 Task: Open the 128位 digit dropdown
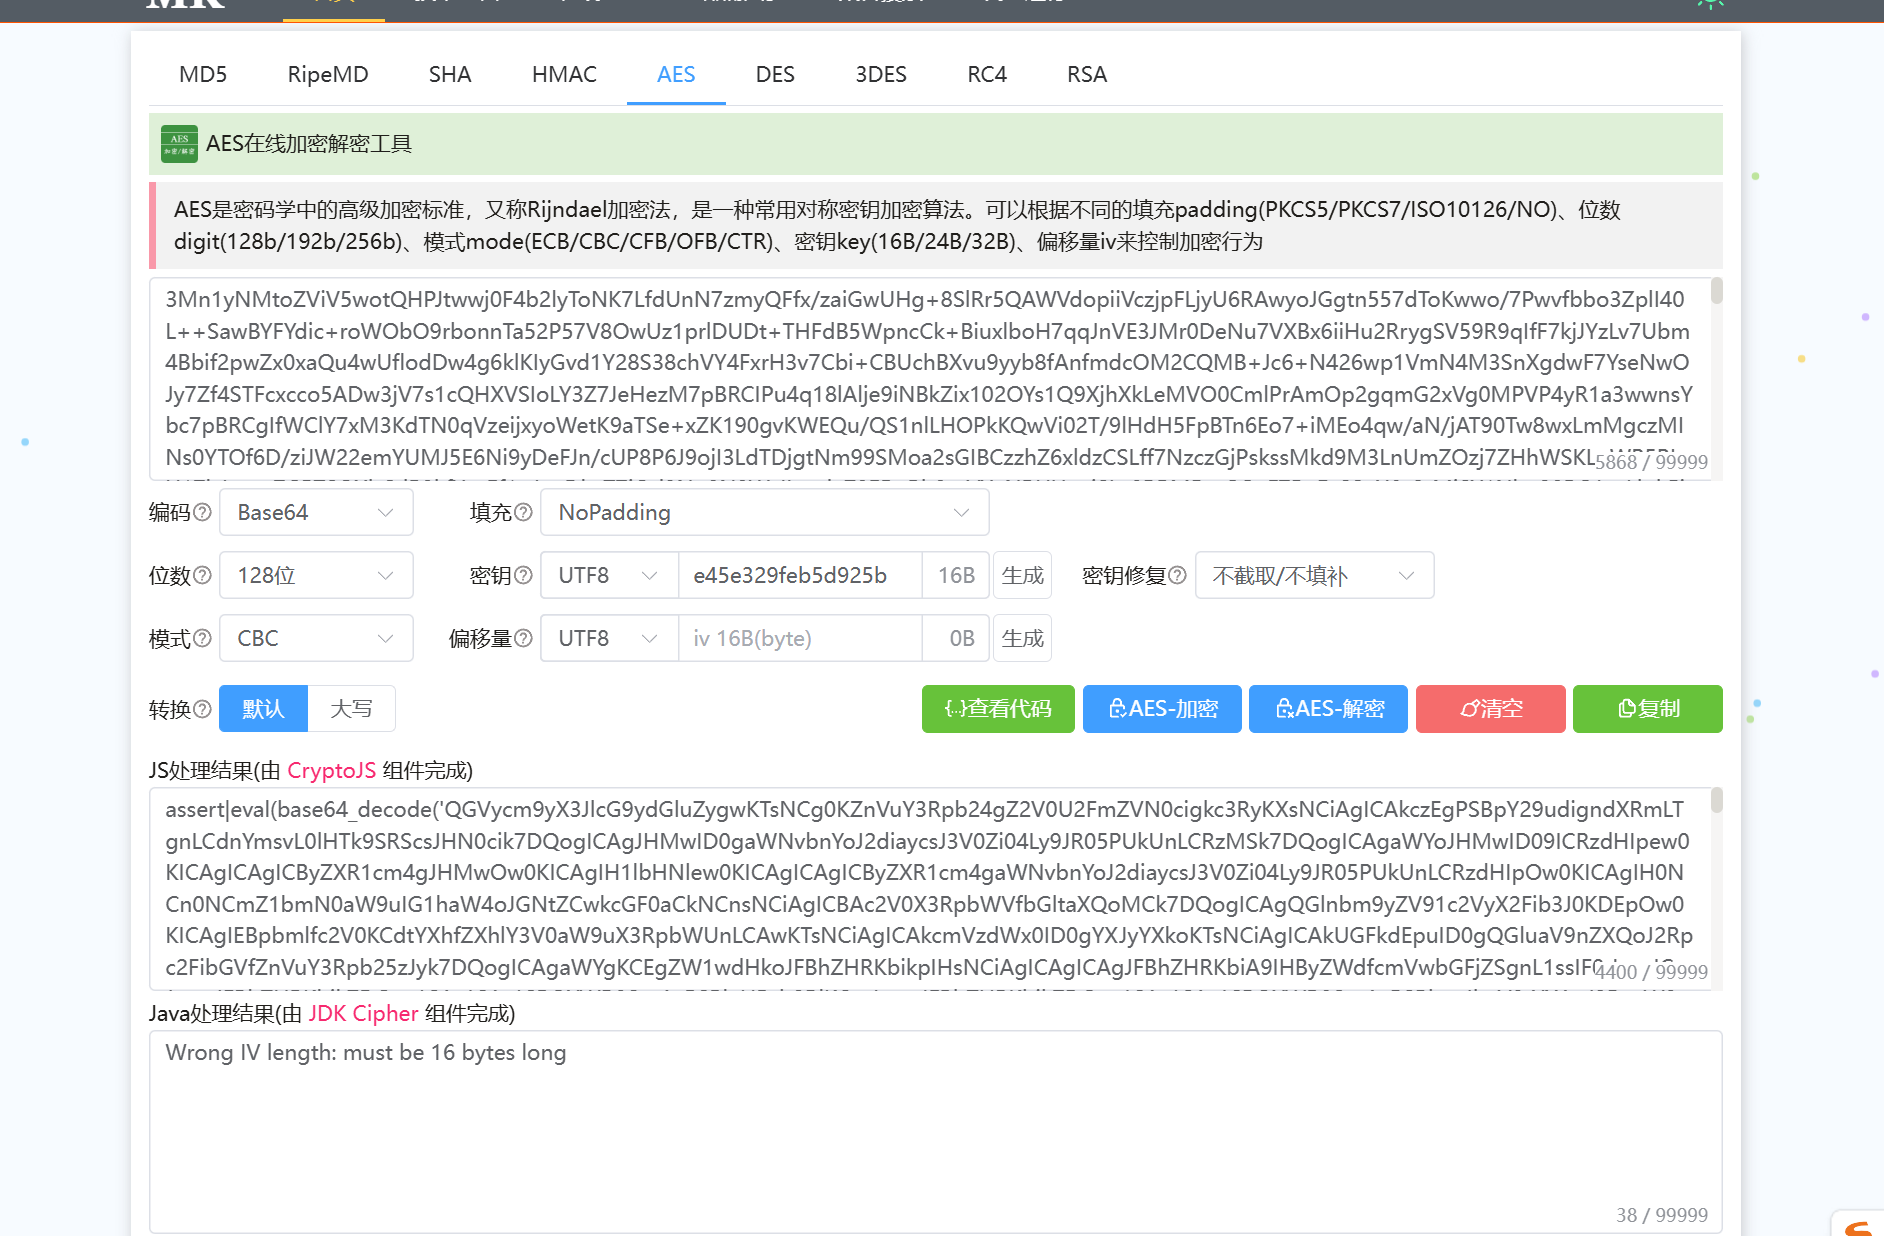point(315,575)
